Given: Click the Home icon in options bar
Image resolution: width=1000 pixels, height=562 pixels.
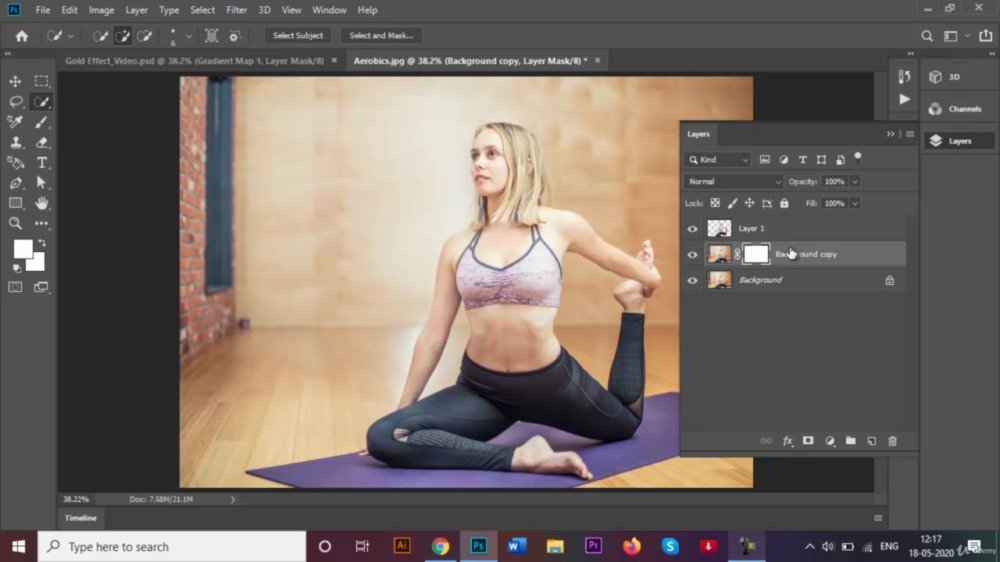Looking at the screenshot, I should 22,36.
